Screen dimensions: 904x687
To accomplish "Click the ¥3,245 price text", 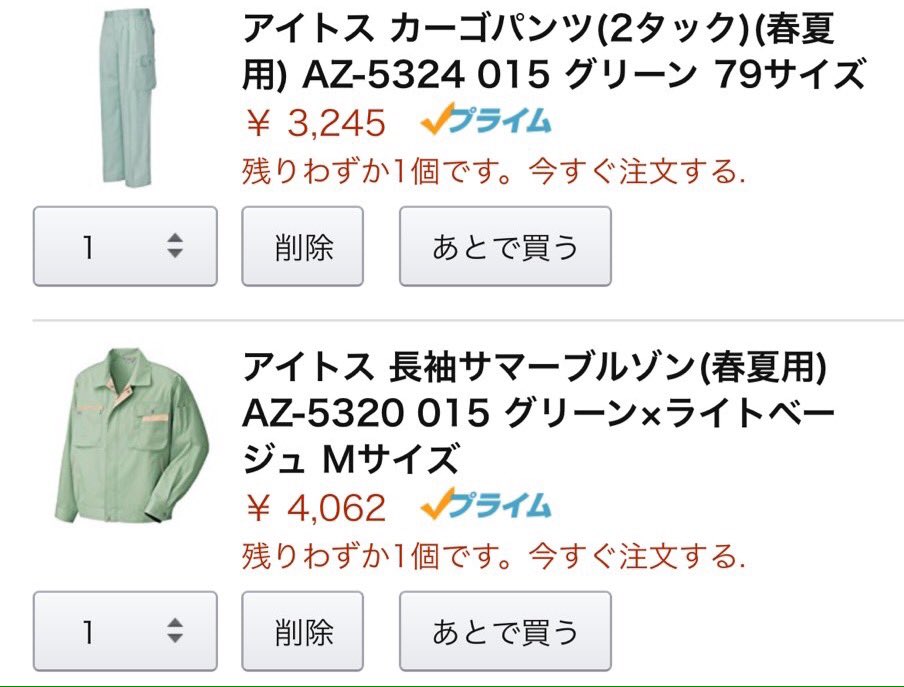I will coord(315,123).
